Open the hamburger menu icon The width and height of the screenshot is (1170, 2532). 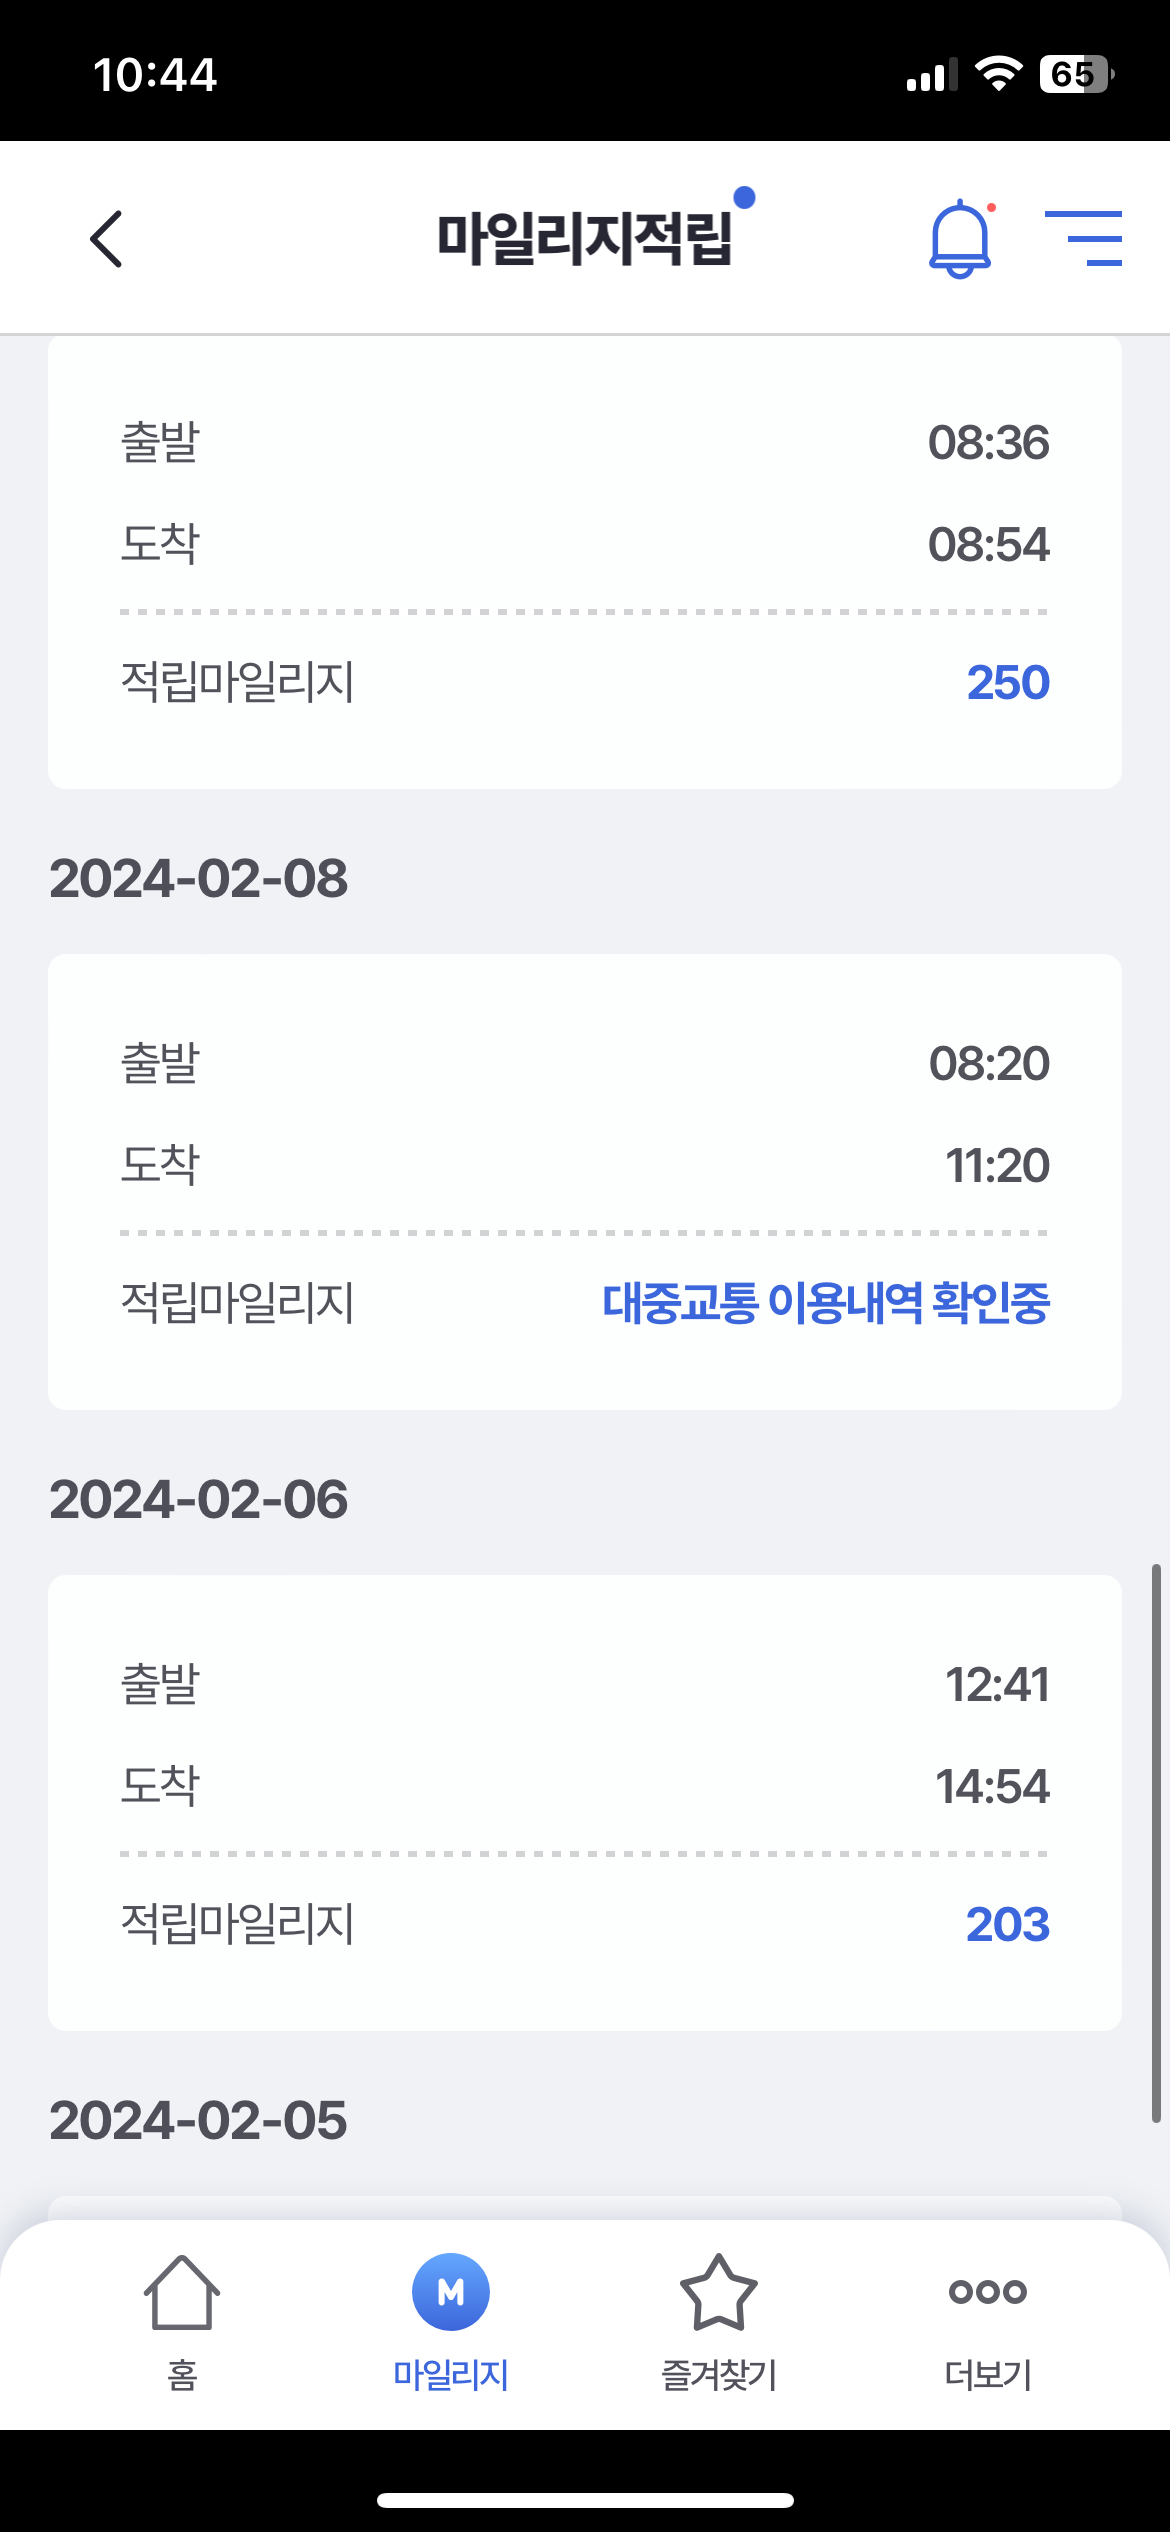1084,238
